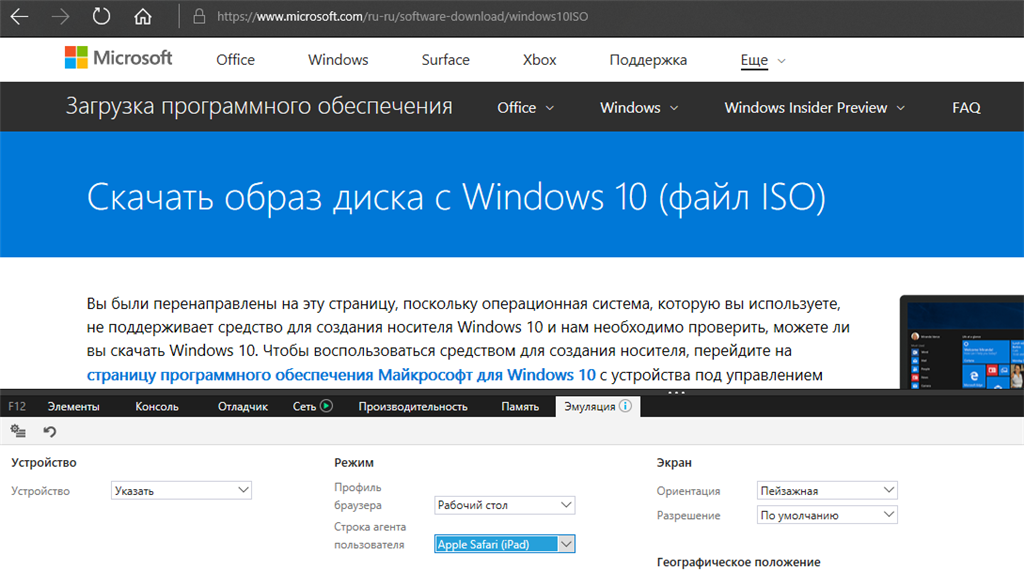Click the Экран section heading
The width and height of the screenshot is (1024, 570).
pyautogui.click(x=674, y=462)
